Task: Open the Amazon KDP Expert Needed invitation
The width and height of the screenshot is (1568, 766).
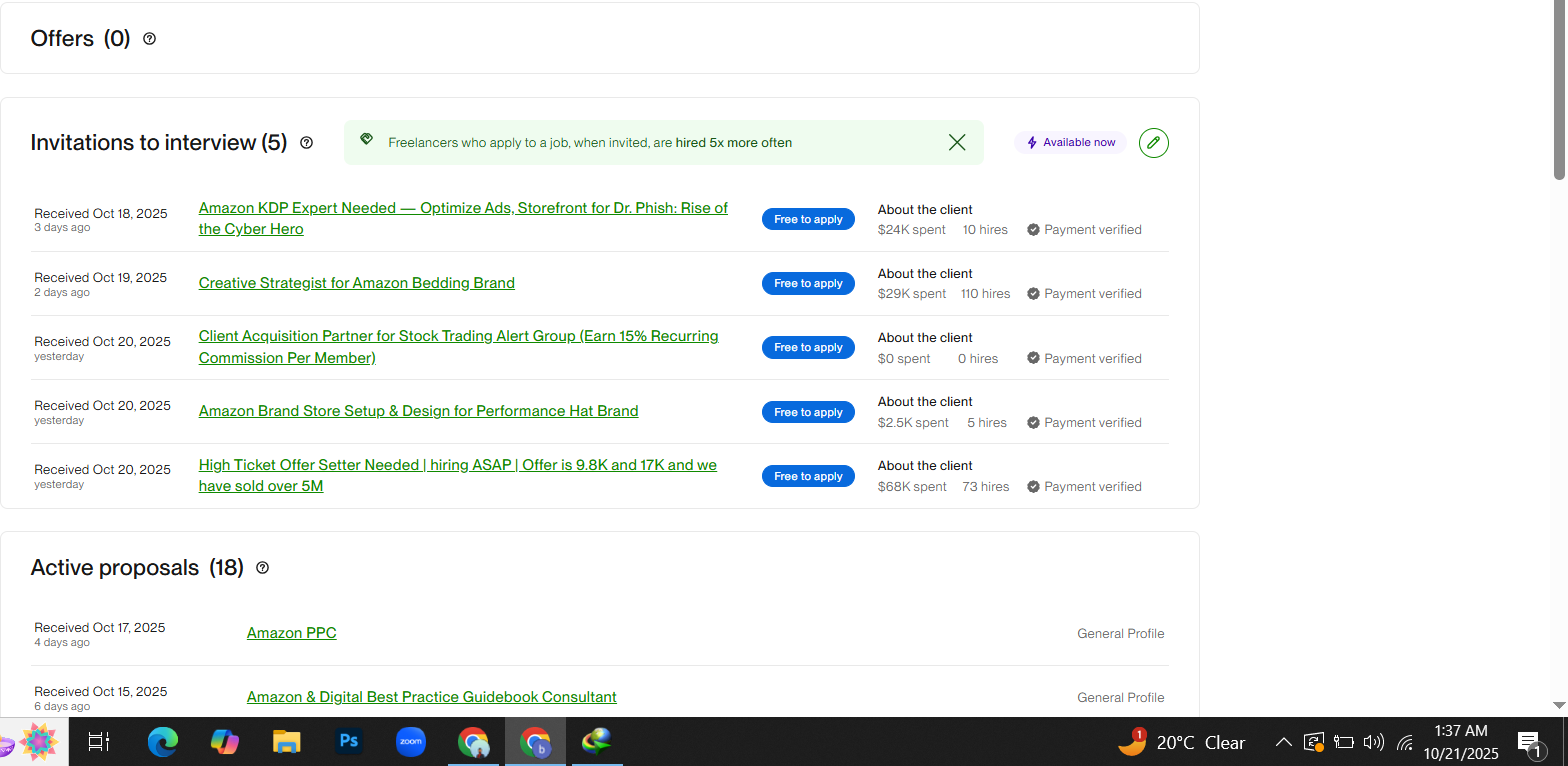Action: (463, 219)
